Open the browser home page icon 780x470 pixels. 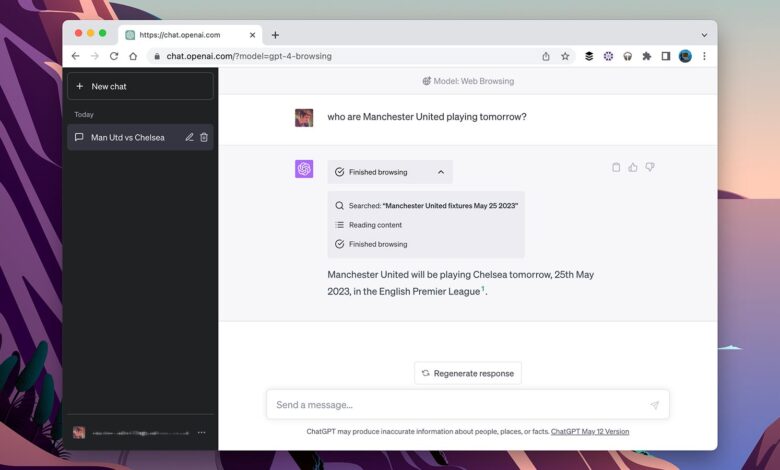click(133, 56)
